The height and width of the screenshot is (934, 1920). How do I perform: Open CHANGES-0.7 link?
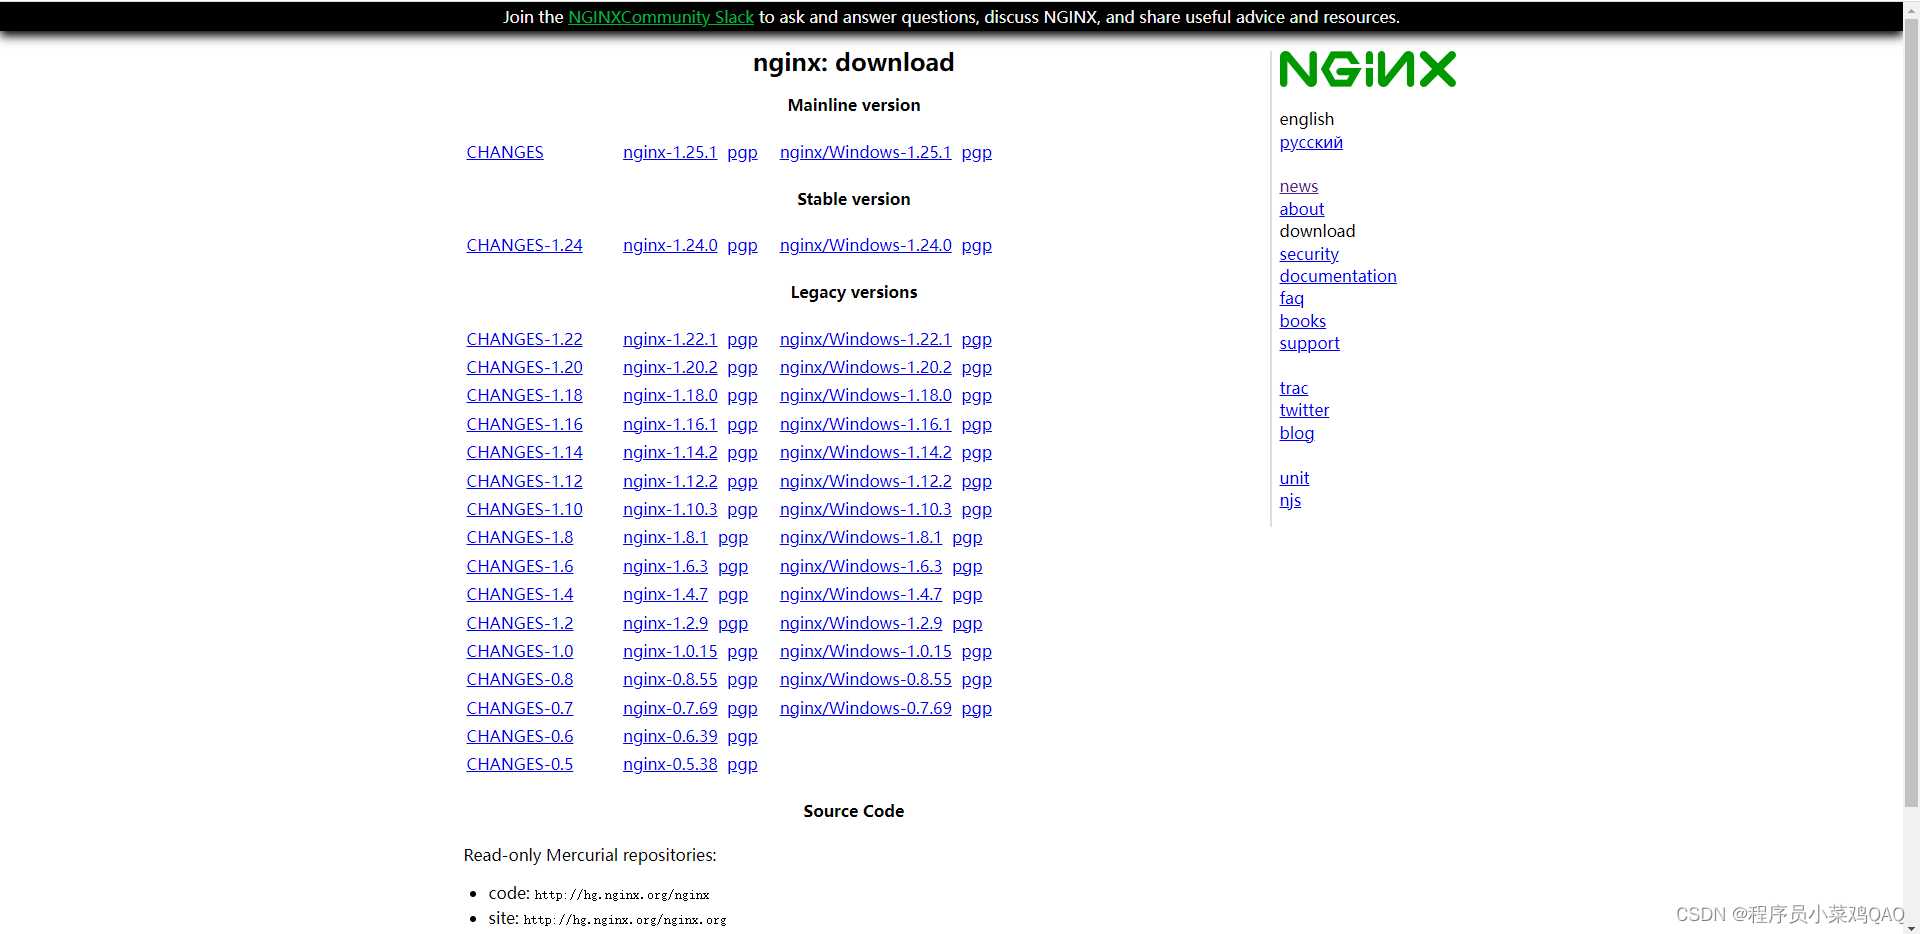click(x=519, y=708)
